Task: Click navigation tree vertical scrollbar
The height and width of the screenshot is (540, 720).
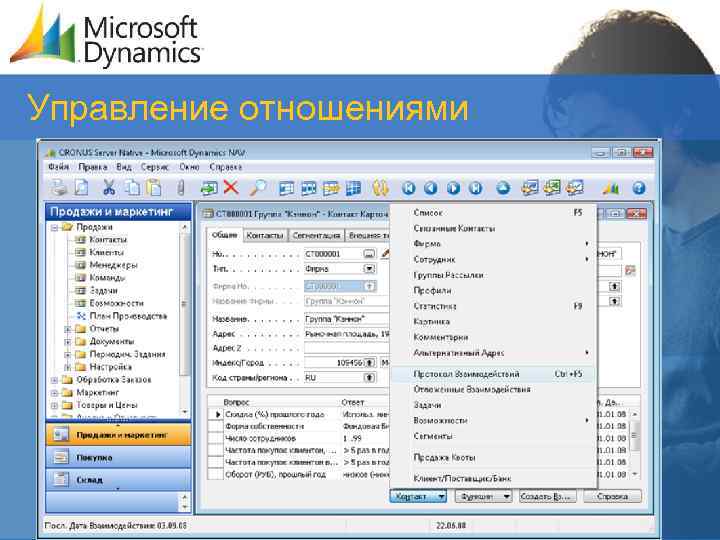Action: 184,319
